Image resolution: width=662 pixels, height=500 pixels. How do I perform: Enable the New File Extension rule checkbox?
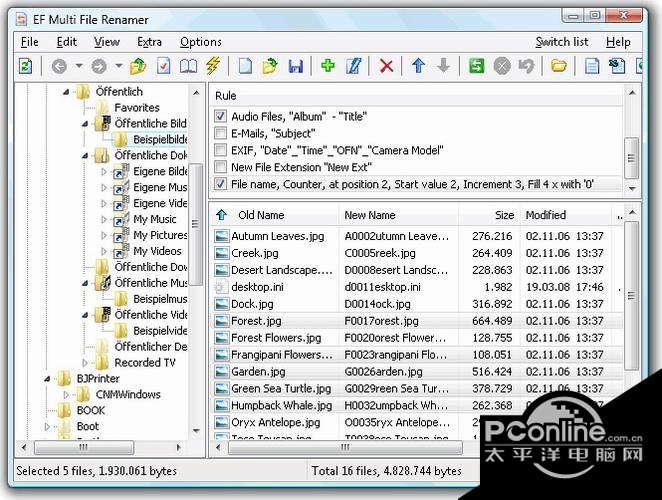[x=220, y=167]
